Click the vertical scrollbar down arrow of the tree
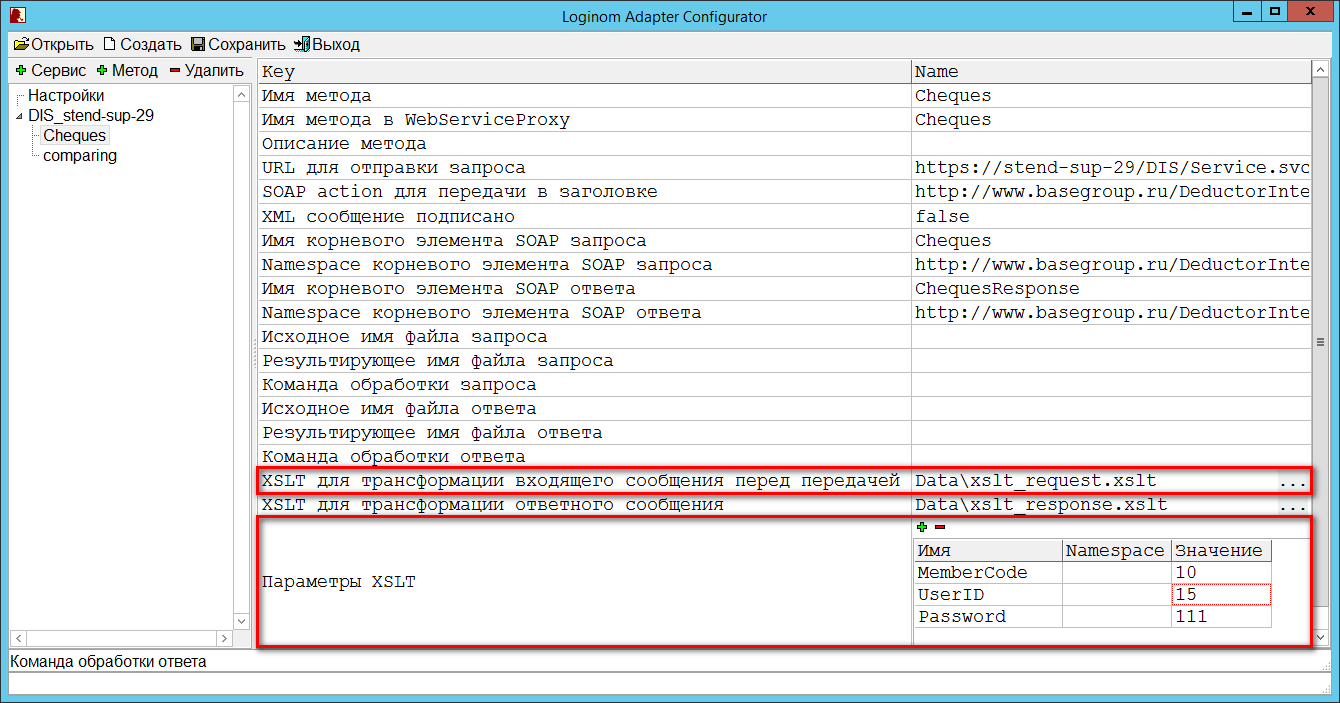Screen dimensions: 1340x703 (x=241, y=620)
